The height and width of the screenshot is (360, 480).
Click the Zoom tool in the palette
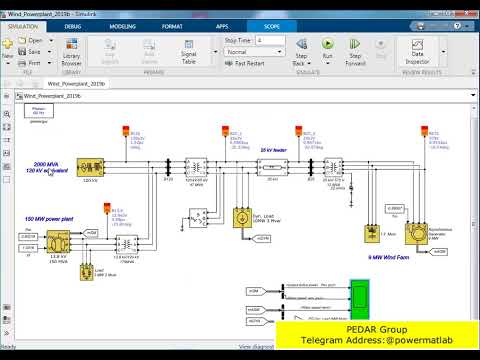coord(7,114)
